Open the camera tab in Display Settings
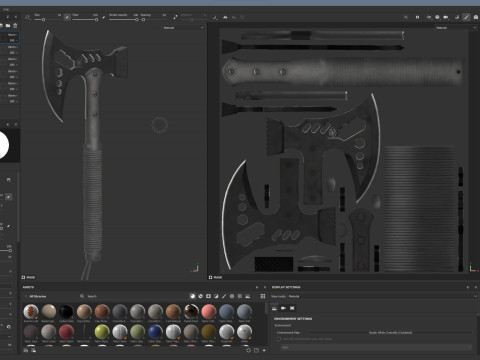The image size is (480, 360). 283,308
